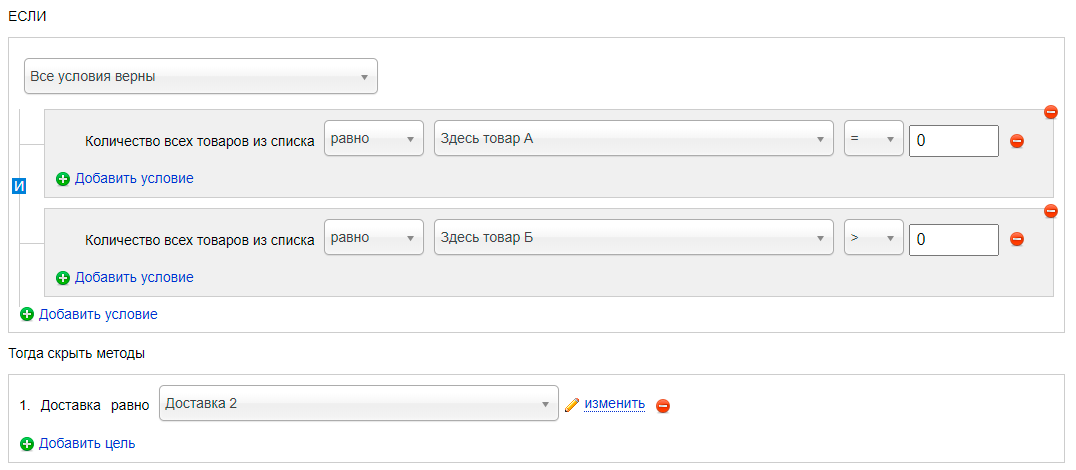Open the 'Здесь товар Б' product list dropdown
Screen dimensions: 1076x470
(633, 237)
